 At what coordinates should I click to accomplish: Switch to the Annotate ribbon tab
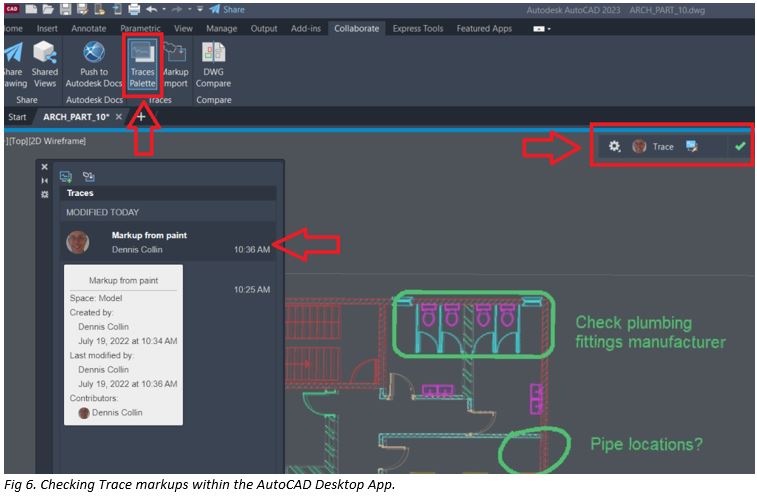pos(88,28)
